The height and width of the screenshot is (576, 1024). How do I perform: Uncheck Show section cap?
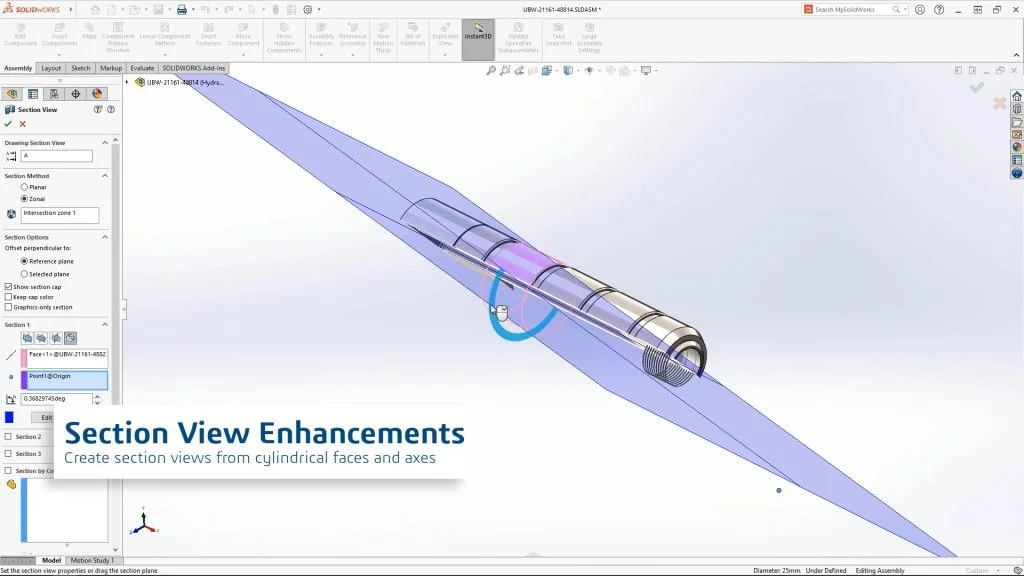9,287
